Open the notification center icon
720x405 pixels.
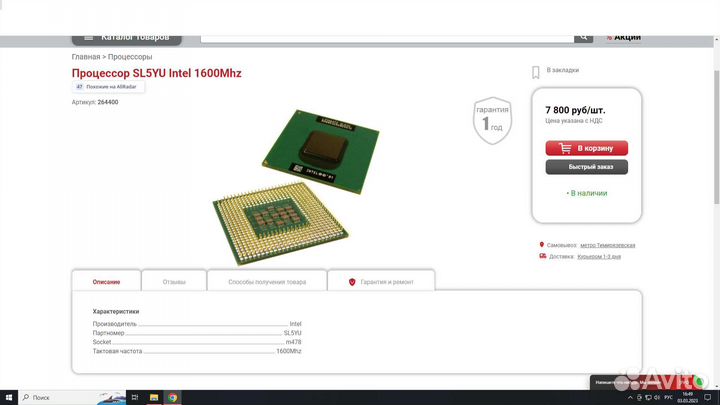[708, 397]
